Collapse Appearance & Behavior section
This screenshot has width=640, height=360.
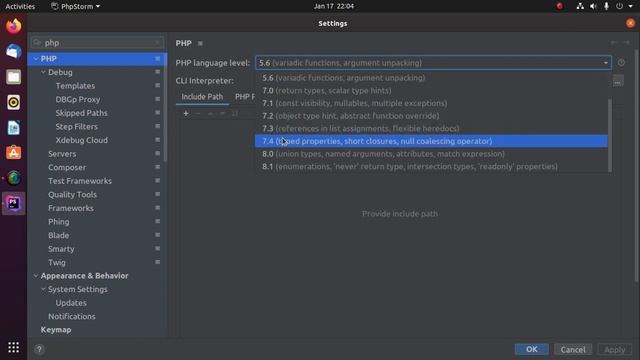[36, 276]
